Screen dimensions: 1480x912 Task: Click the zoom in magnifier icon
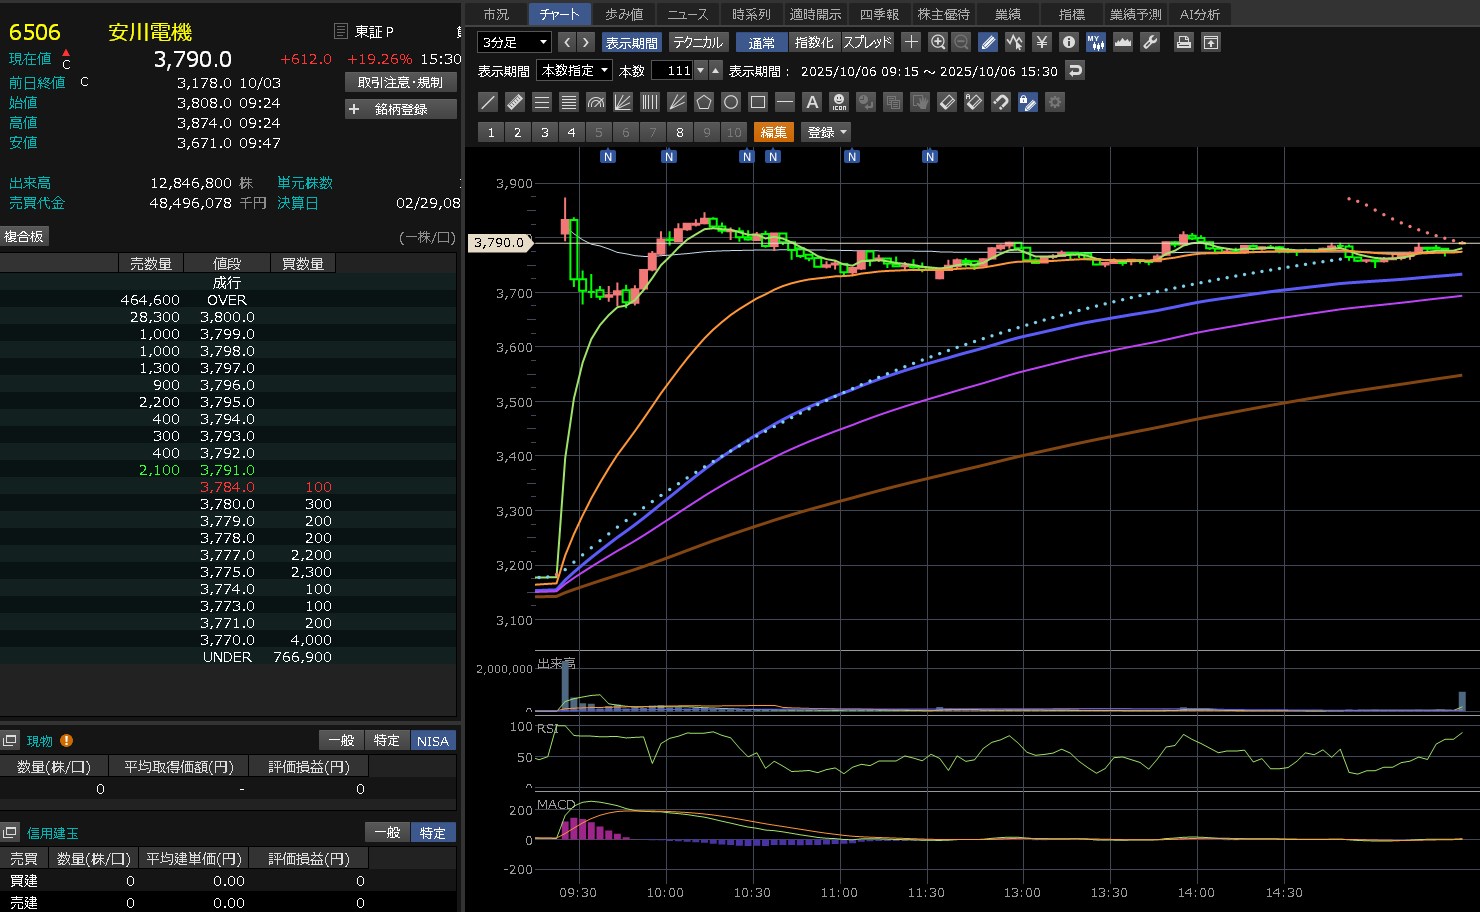(938, 42)
